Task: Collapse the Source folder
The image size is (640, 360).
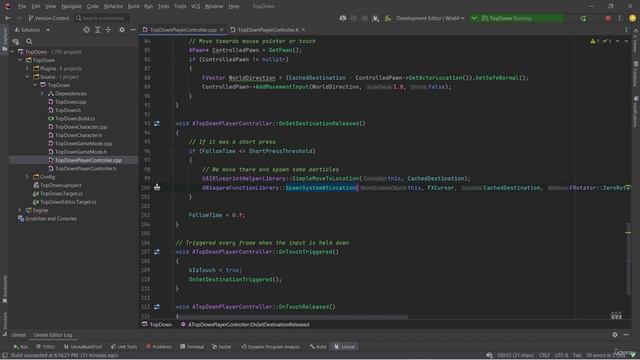Action: click(x=27, y=77)
